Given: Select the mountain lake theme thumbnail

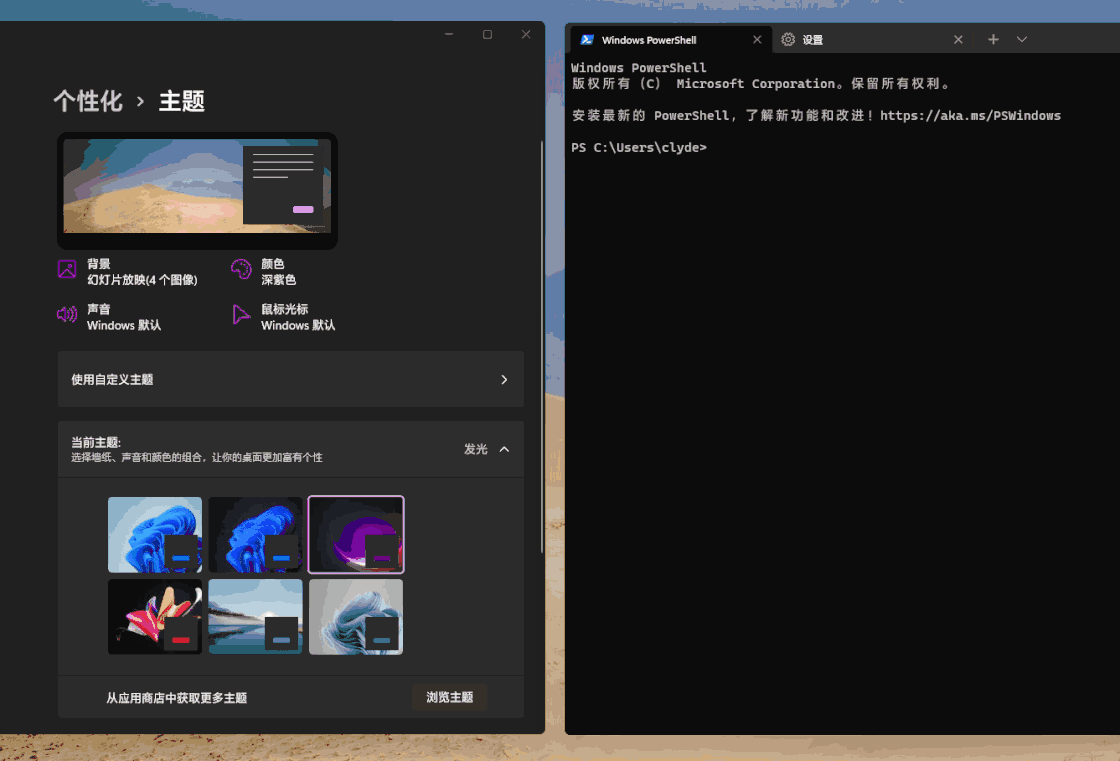Looking at the screenshot, I should click(255, 616).
